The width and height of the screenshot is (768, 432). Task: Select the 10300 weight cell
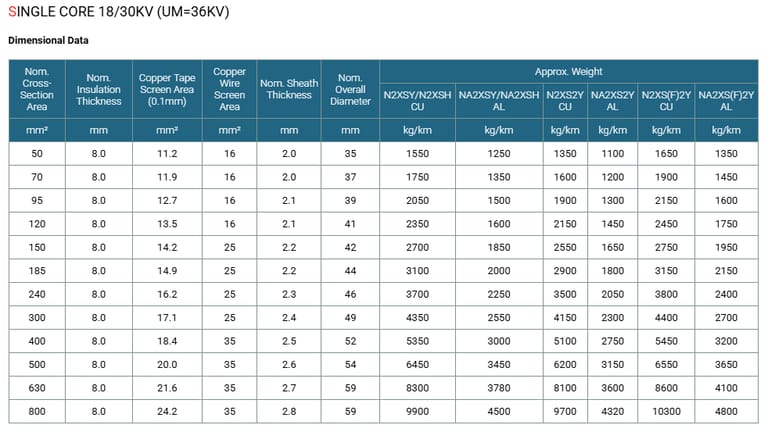pos(665,409)
